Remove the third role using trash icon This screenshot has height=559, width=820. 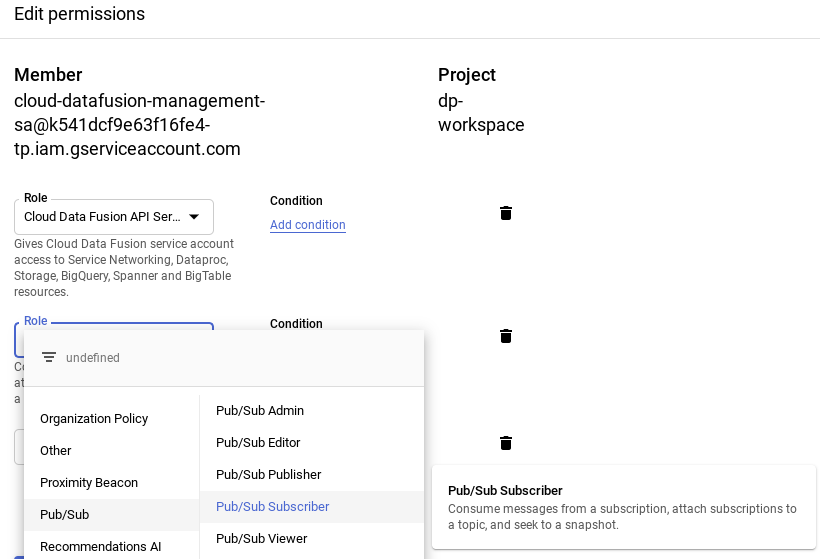(506, 443)
